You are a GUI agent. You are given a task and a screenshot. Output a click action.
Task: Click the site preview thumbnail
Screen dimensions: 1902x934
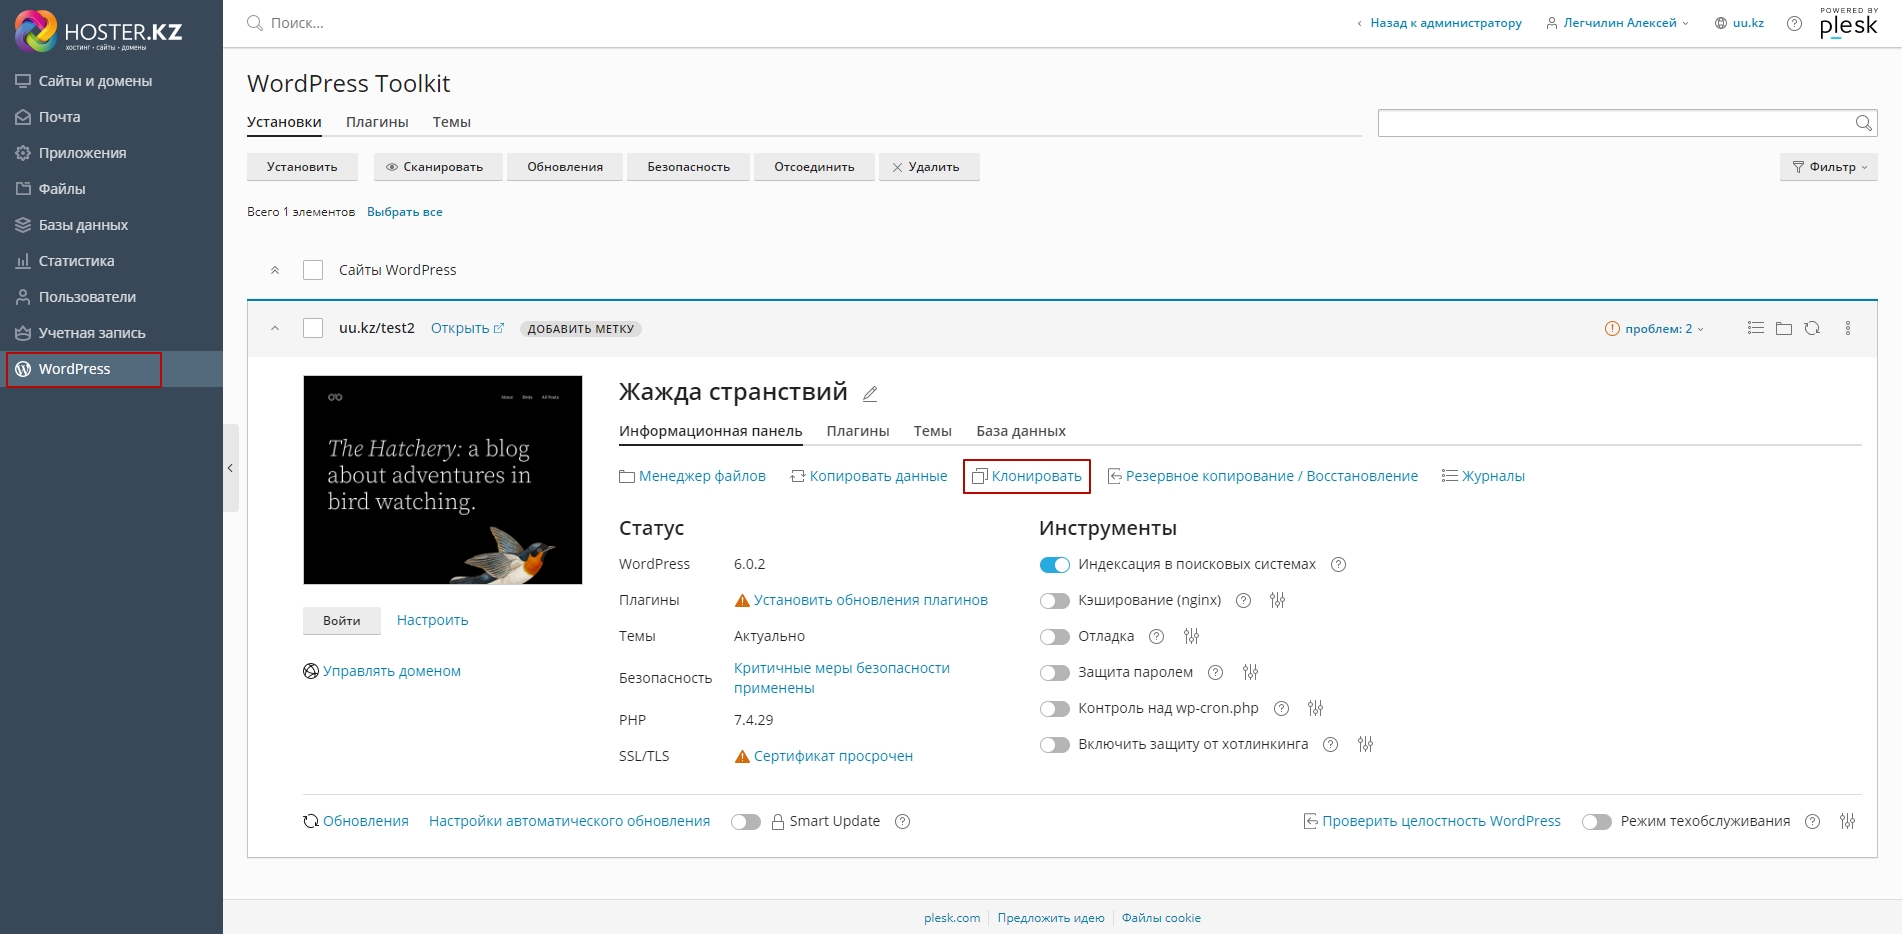coord(443,480)
